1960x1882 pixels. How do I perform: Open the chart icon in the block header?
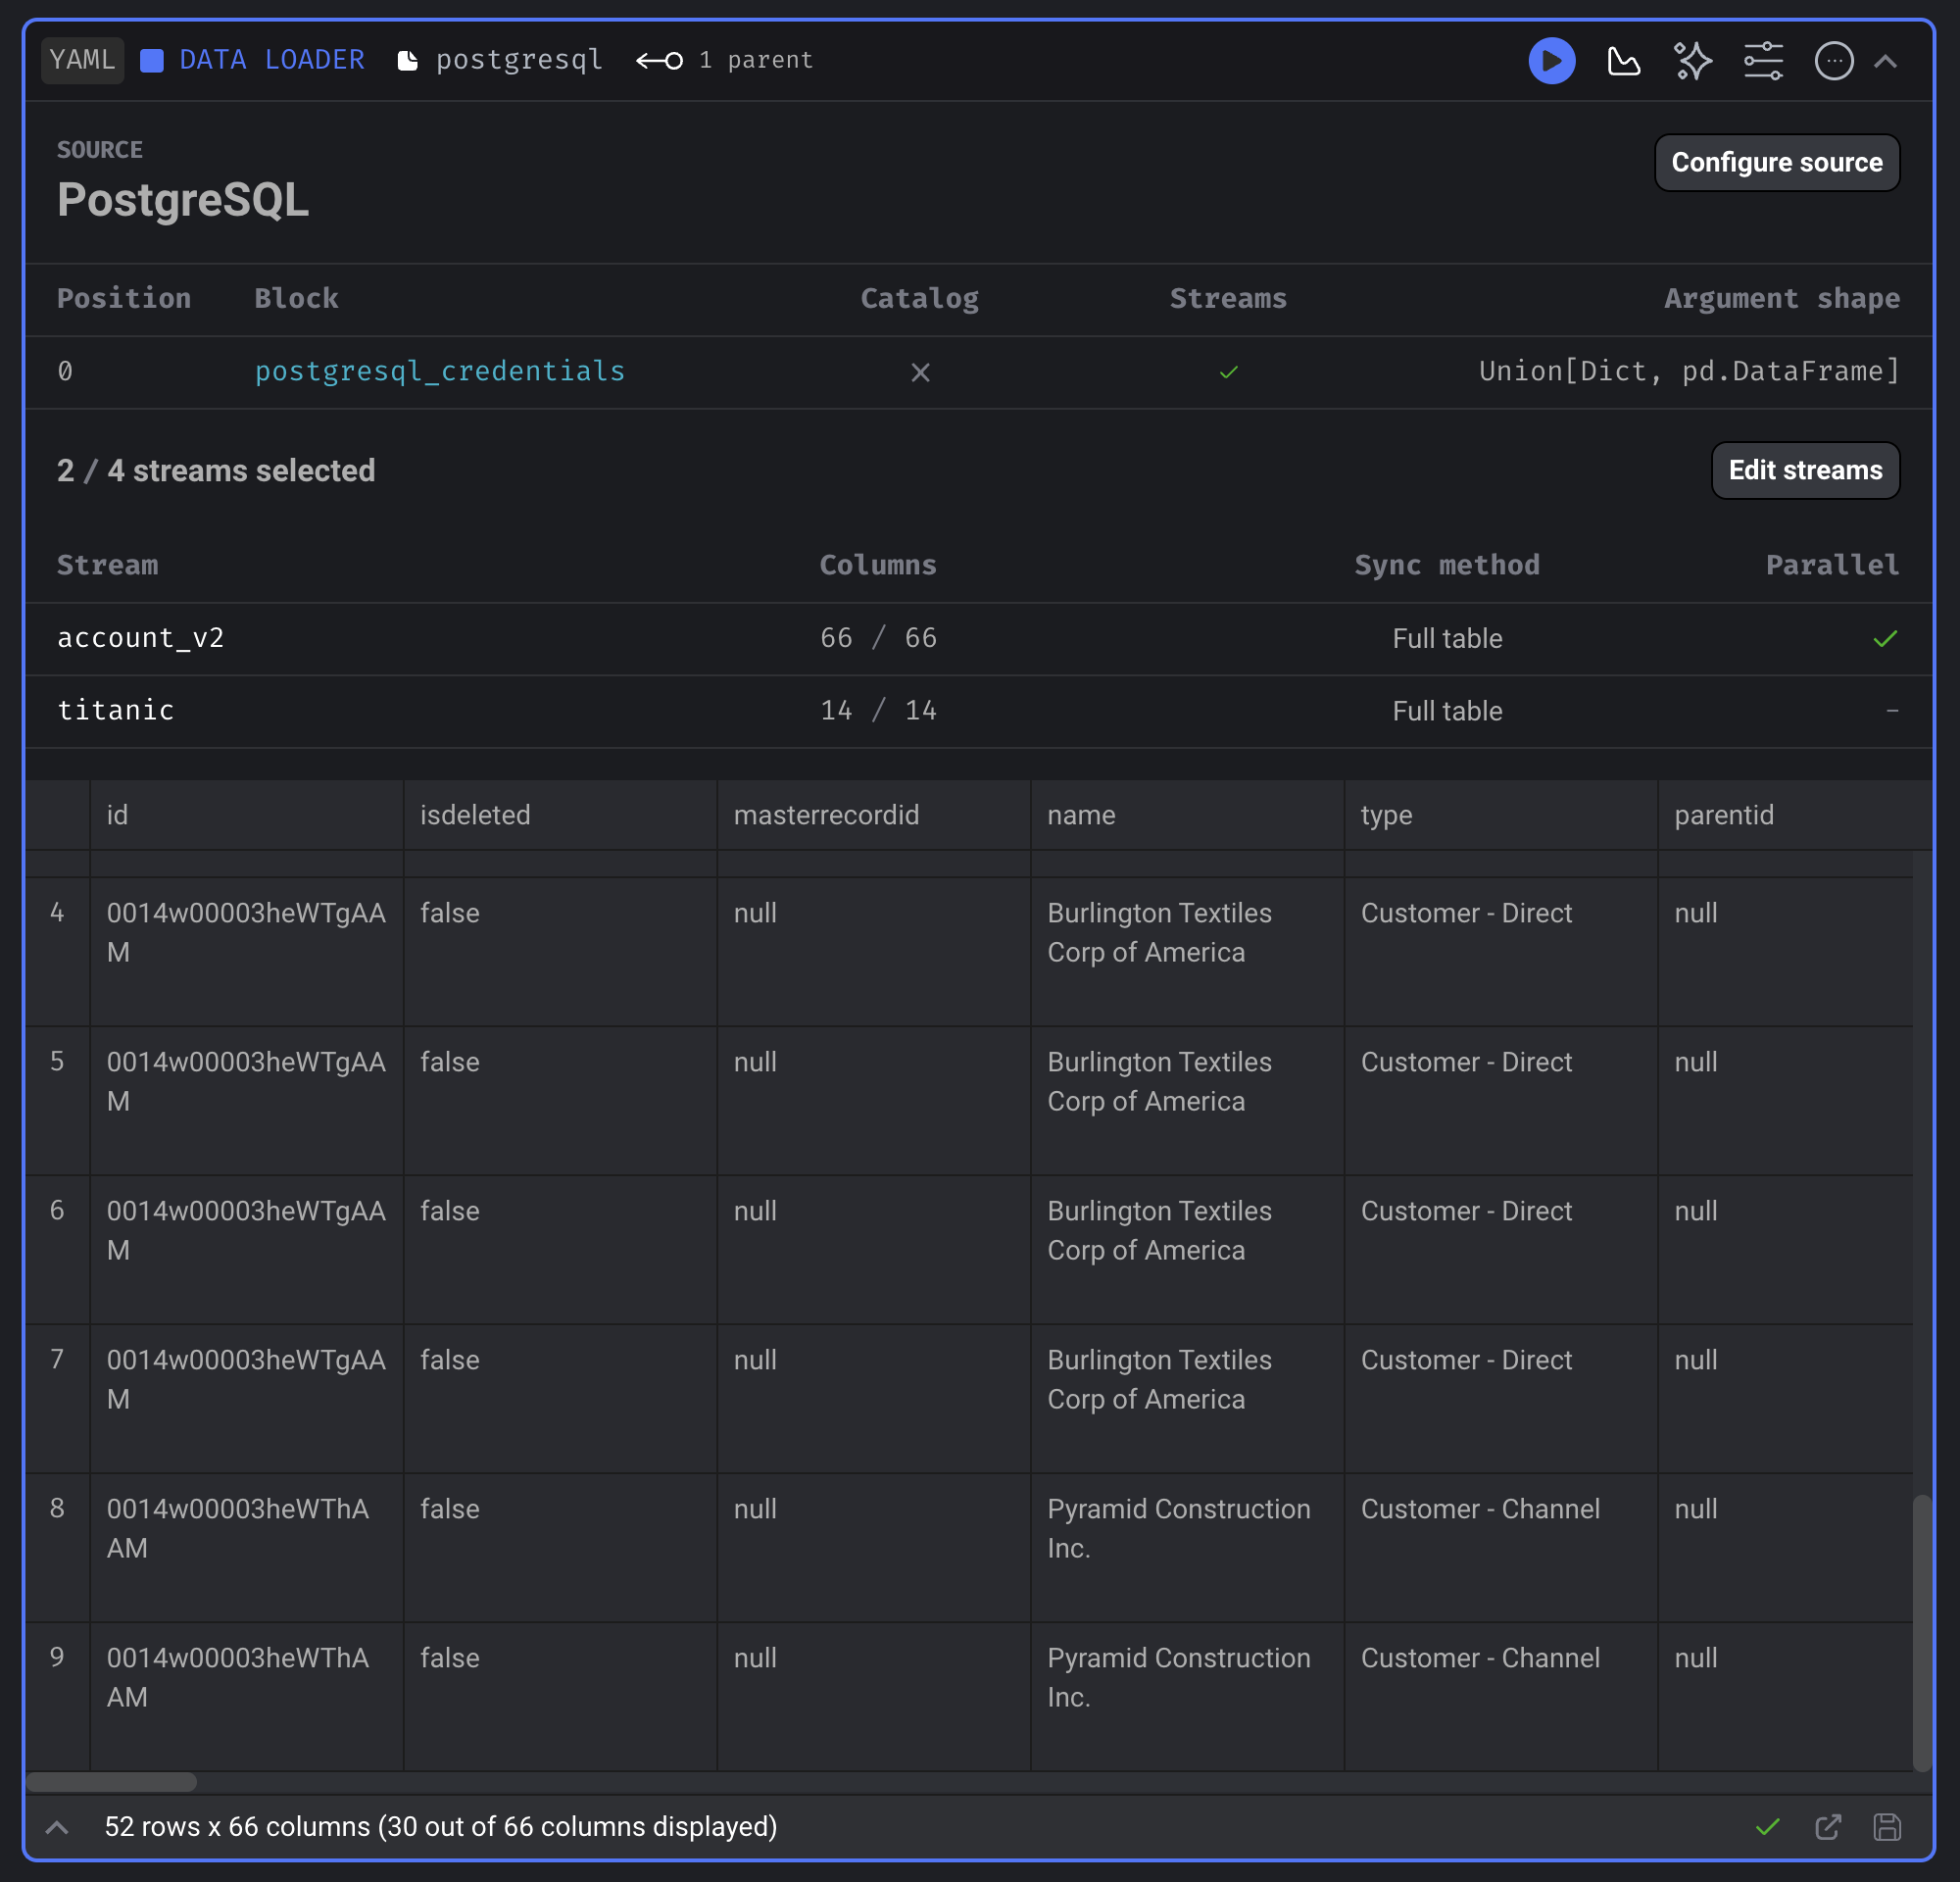click(1623, 61)
